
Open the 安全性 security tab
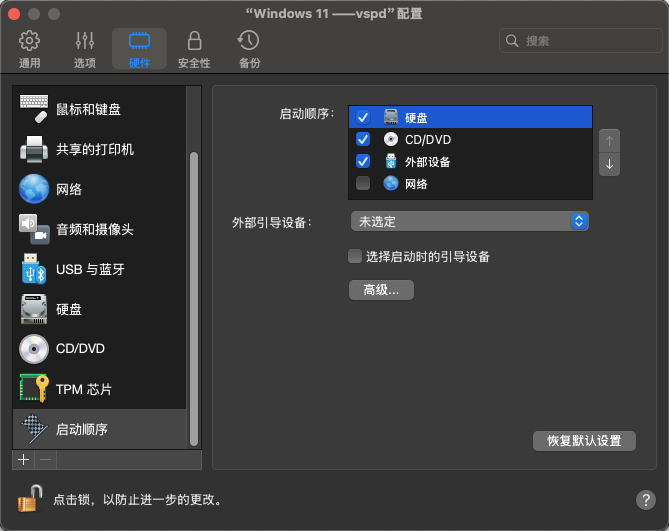[194, 49]
